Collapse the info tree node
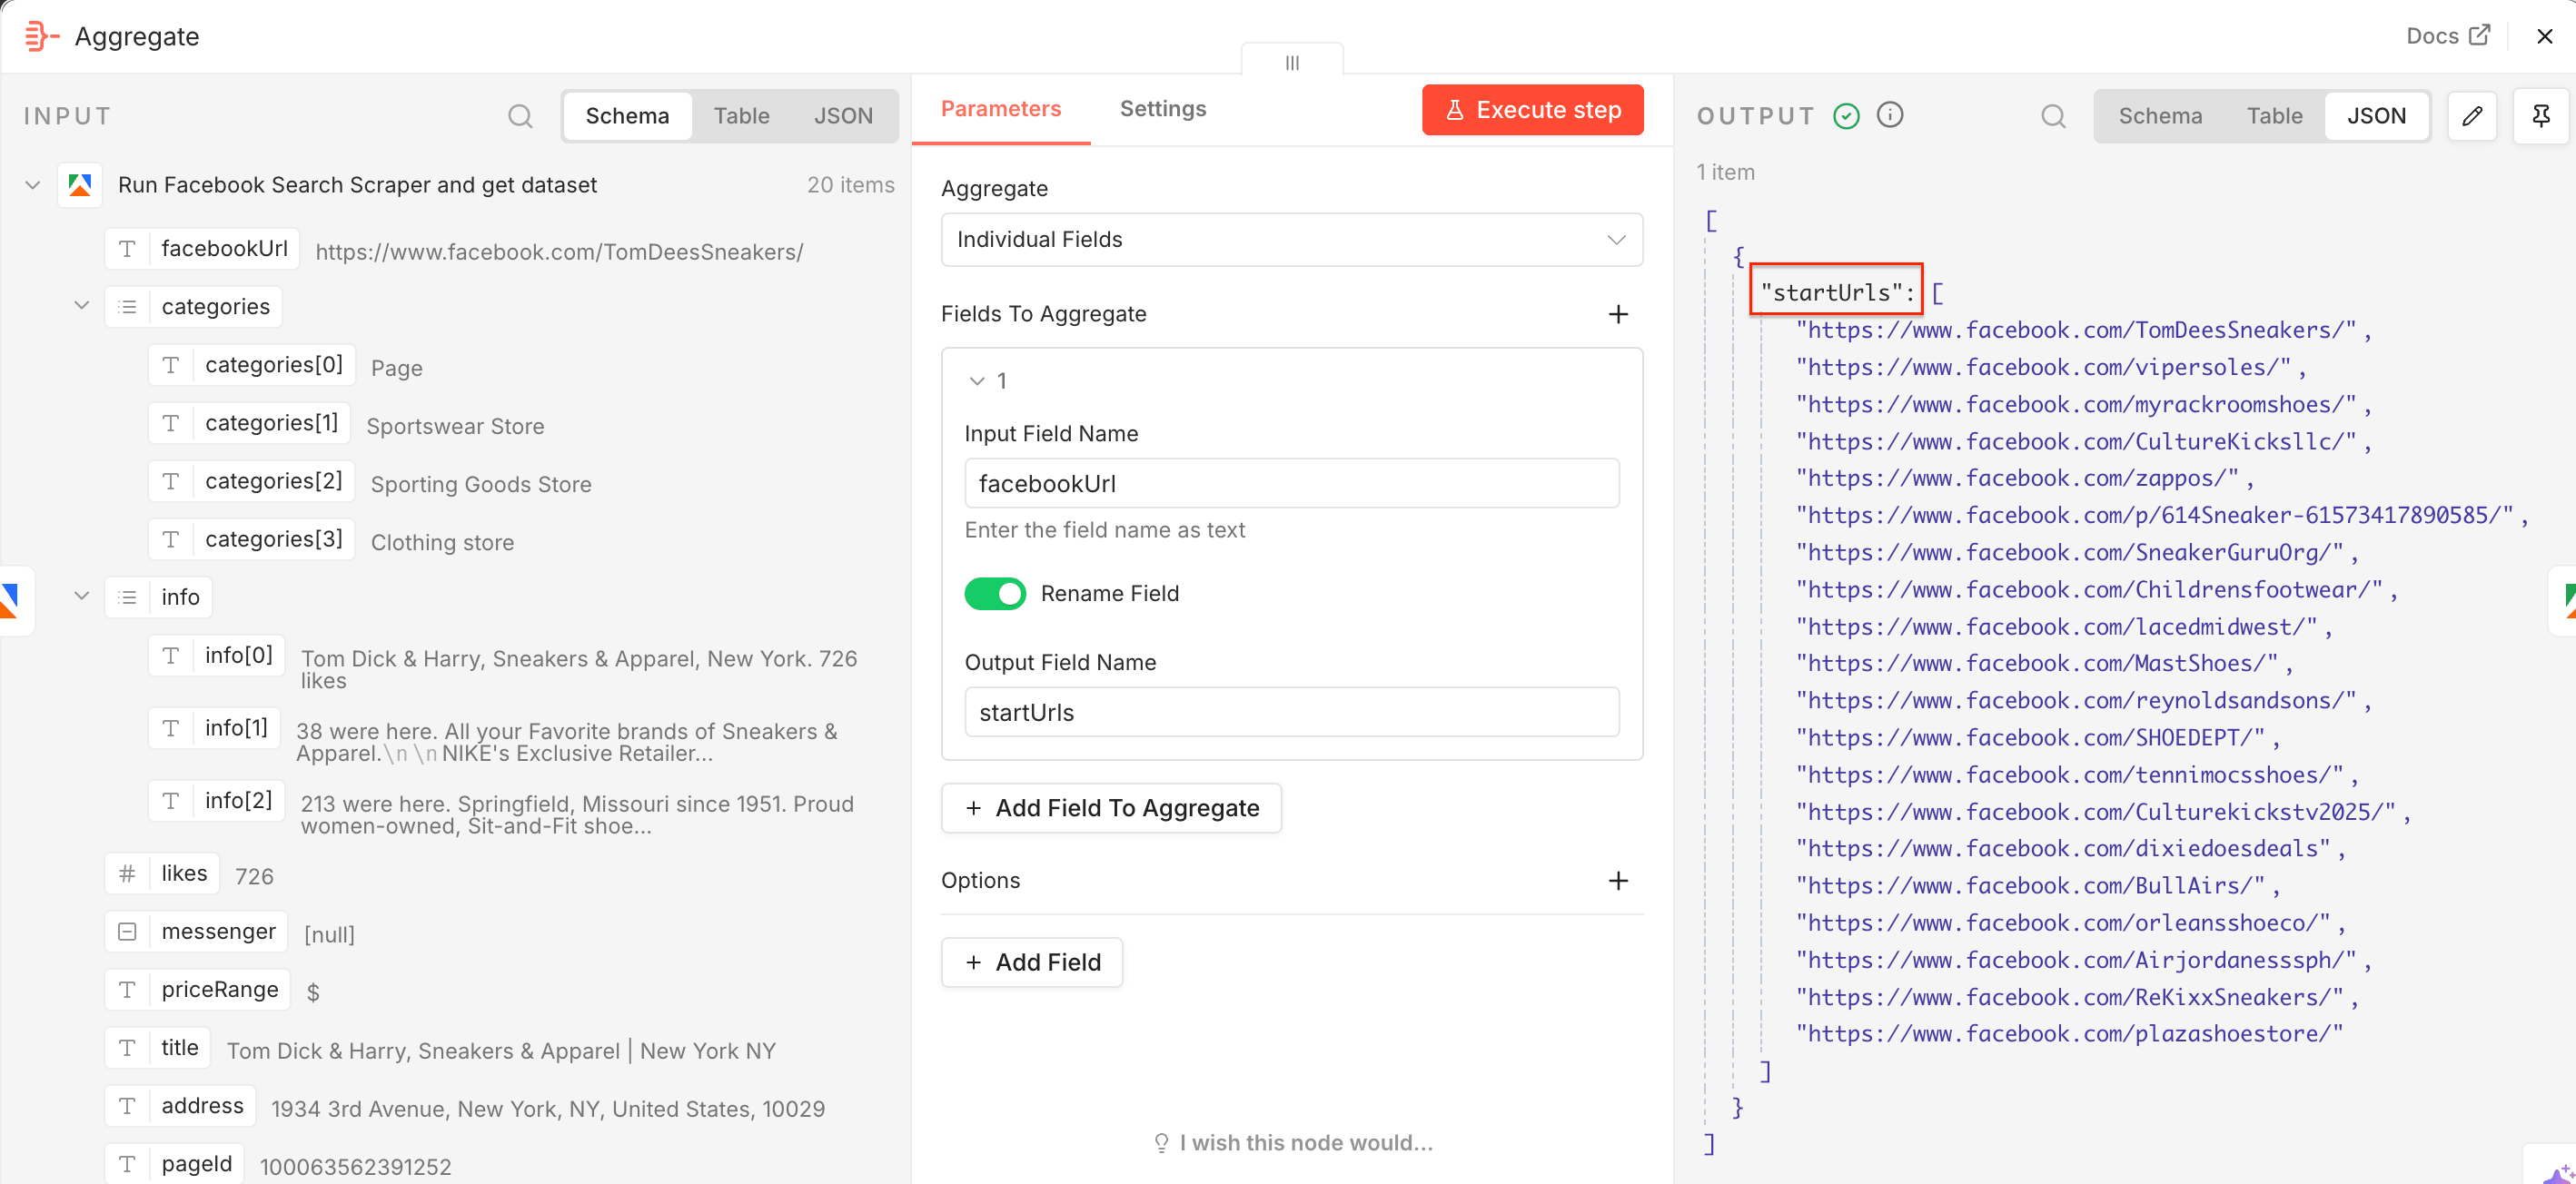Screen dimensions: 2576x1184 point(82,596)
